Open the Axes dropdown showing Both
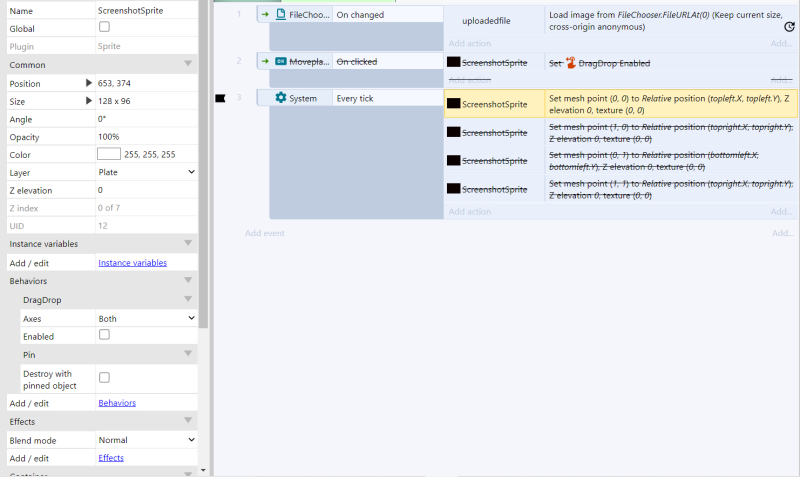The image size is (800, 477). point(146,318)
